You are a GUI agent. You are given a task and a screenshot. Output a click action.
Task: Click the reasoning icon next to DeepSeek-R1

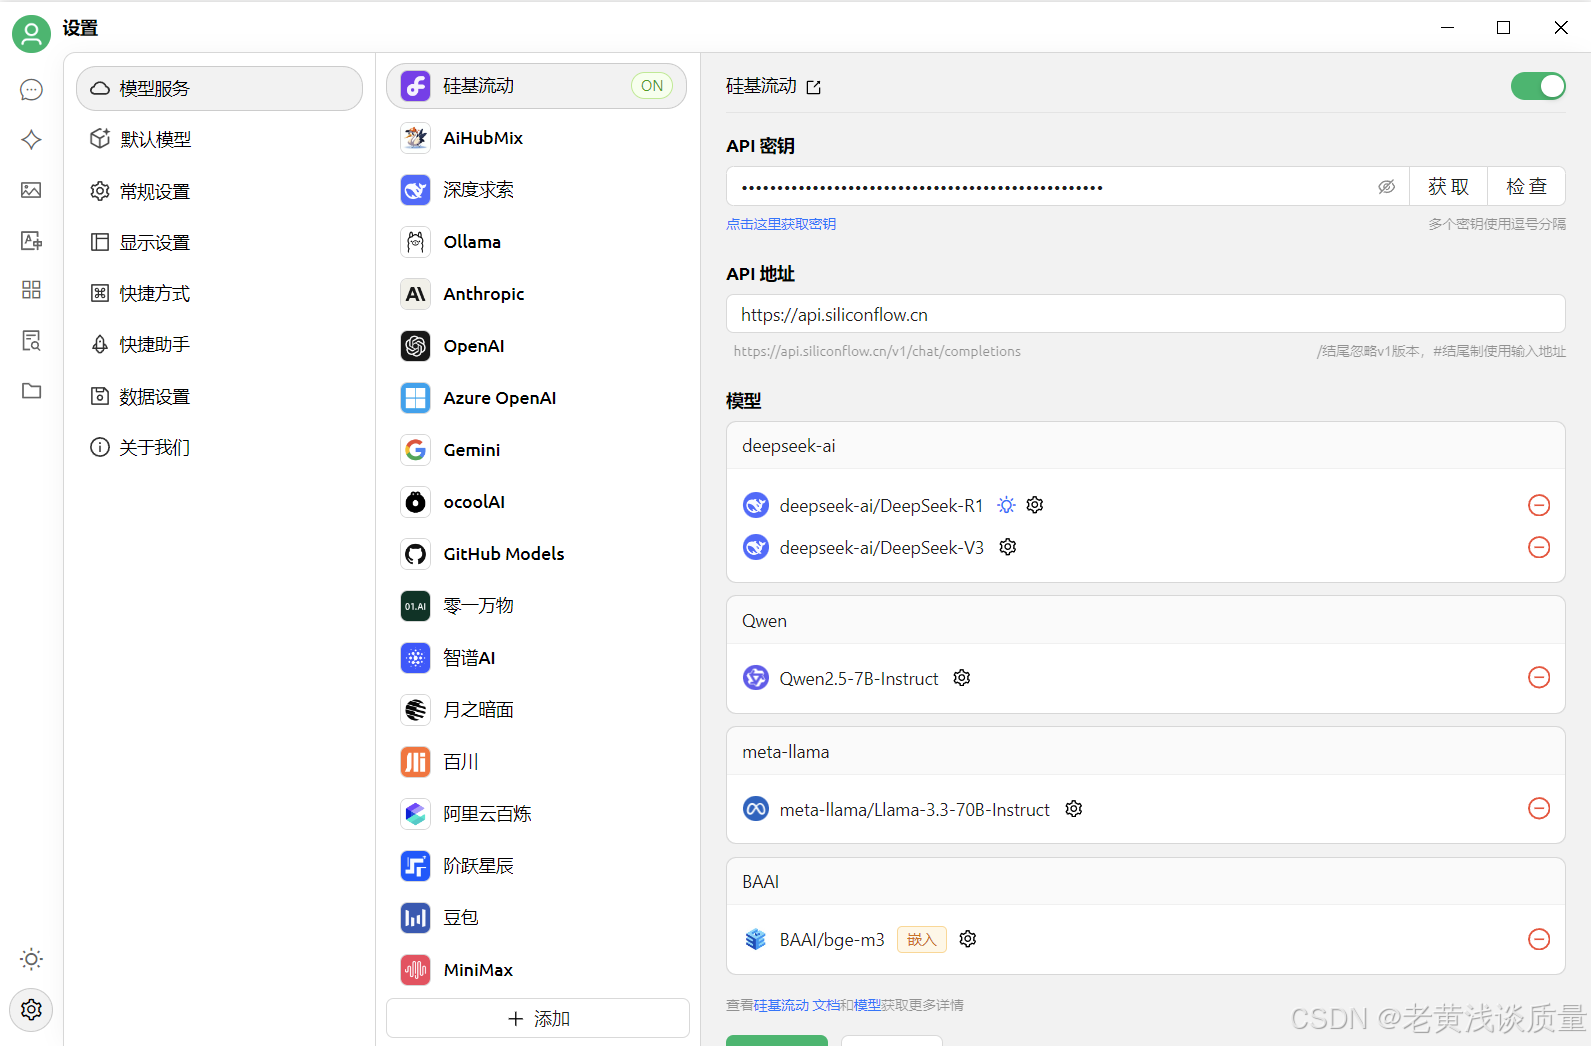tap(1006, 505)
